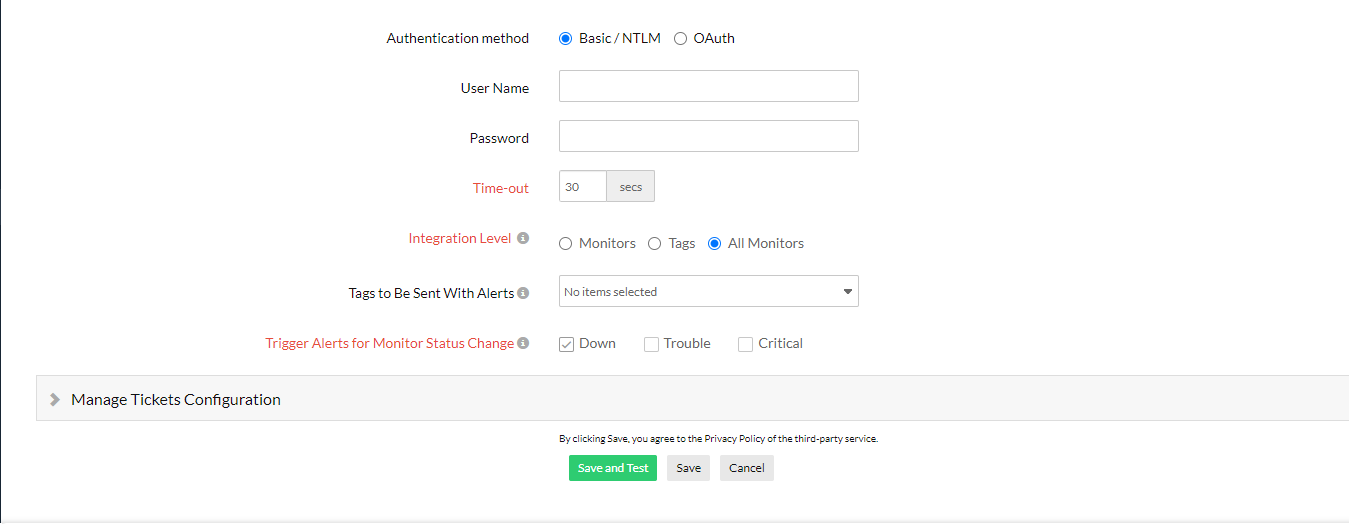Click the Save and Test button
The width and height of the screenshot is (1349, 524).
pos(613,468)
